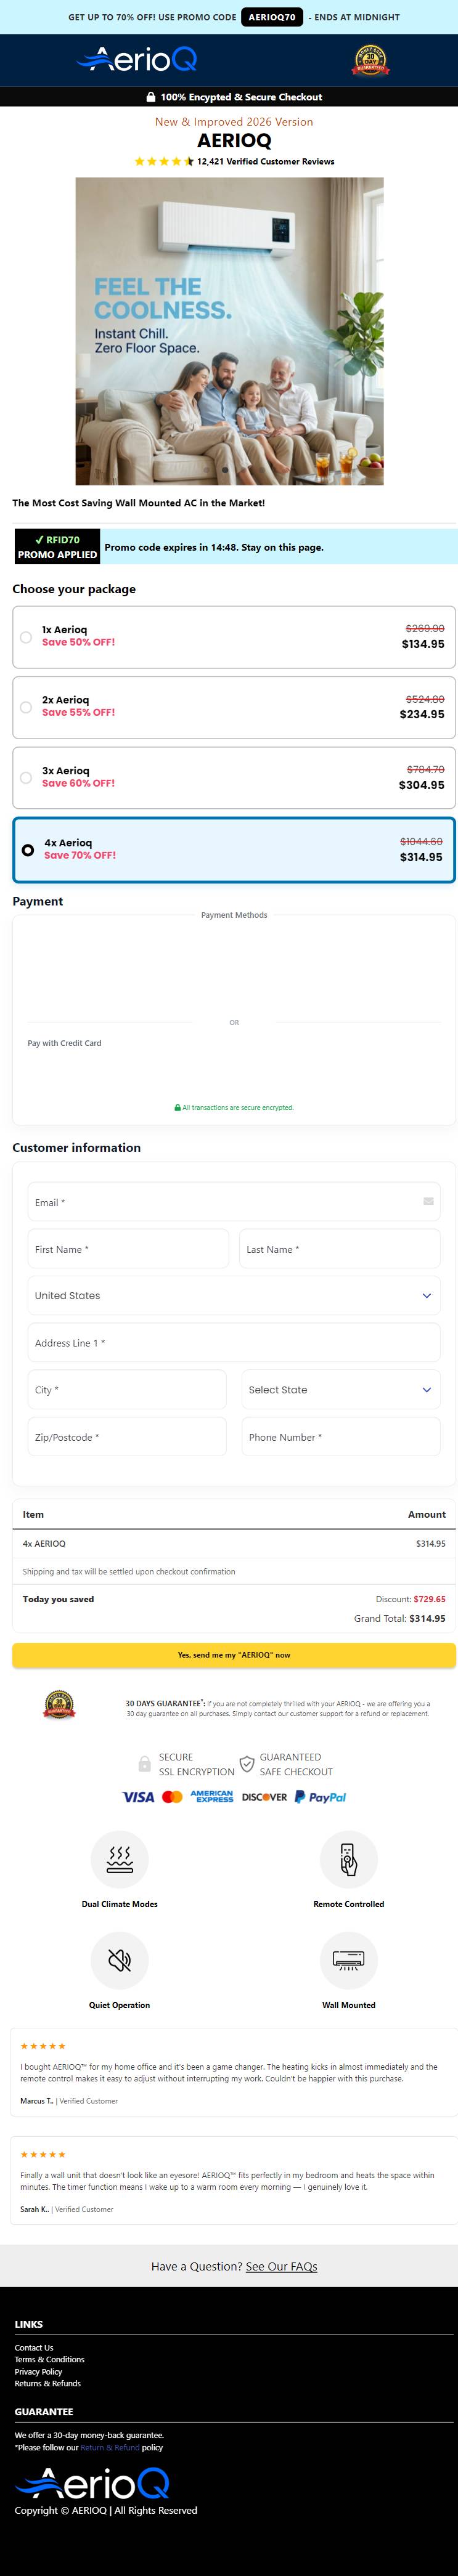Viewport: 458px width, 2576px height.
Task: Select the 1x Aerioq package radio
Action: [26, 637]
